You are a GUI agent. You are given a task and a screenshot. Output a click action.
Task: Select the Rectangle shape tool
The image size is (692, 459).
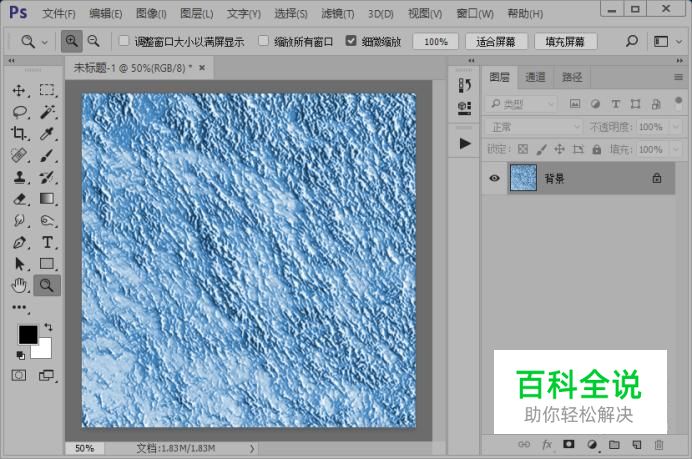(47, 264)
